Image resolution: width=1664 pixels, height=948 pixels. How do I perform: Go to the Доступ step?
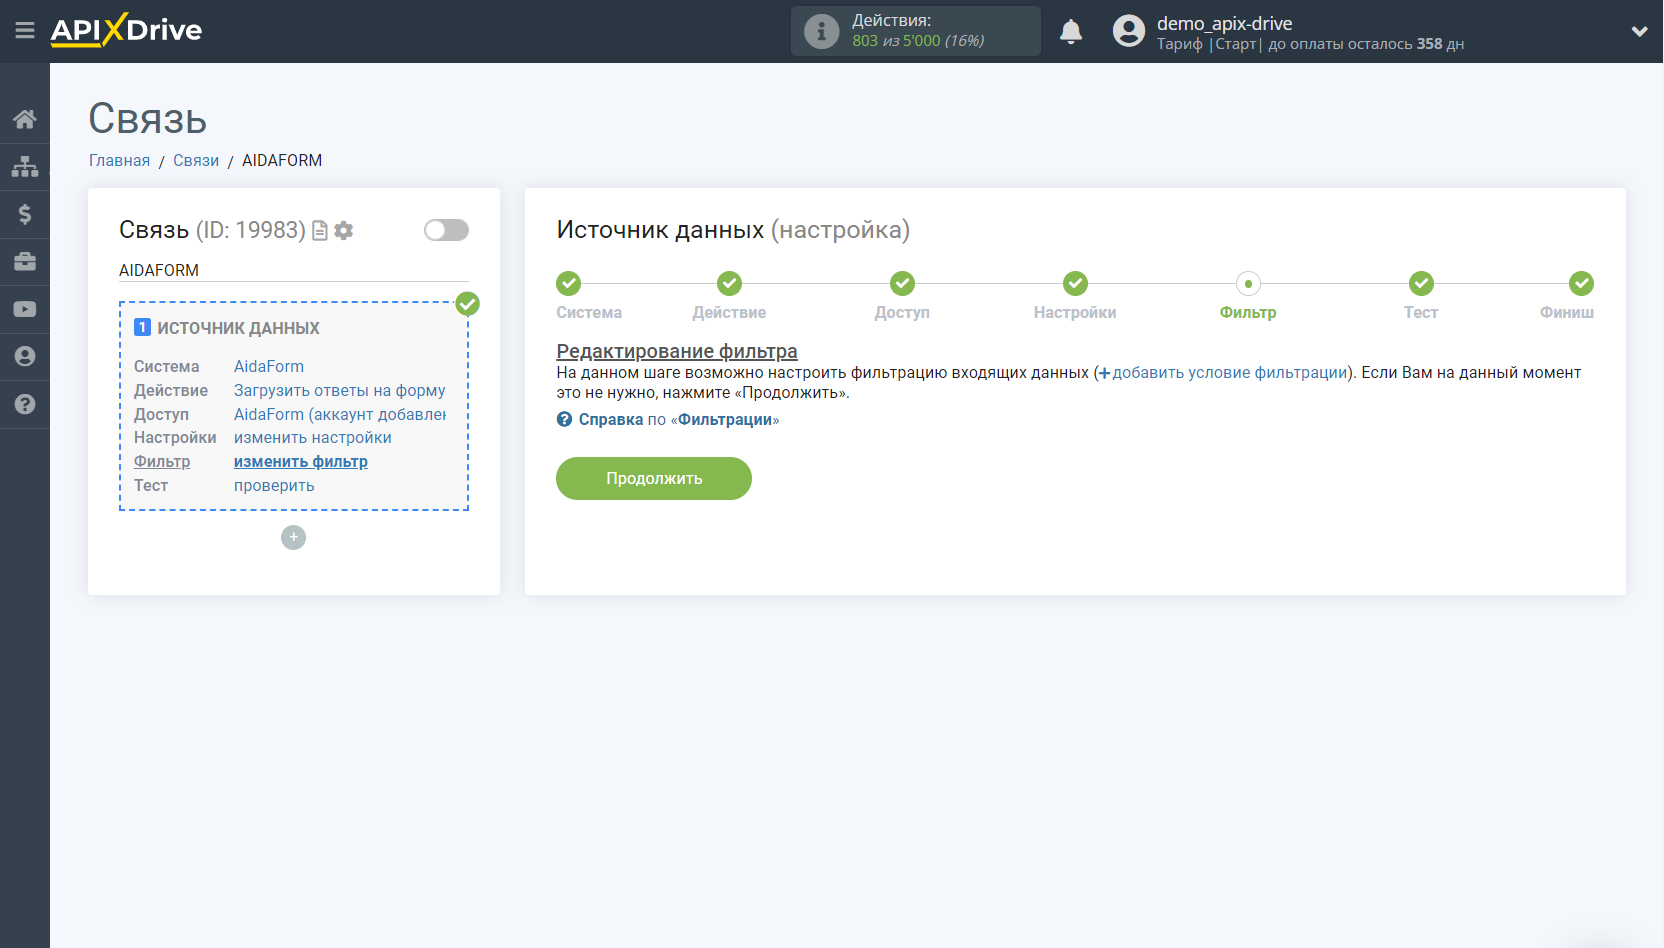902,296
